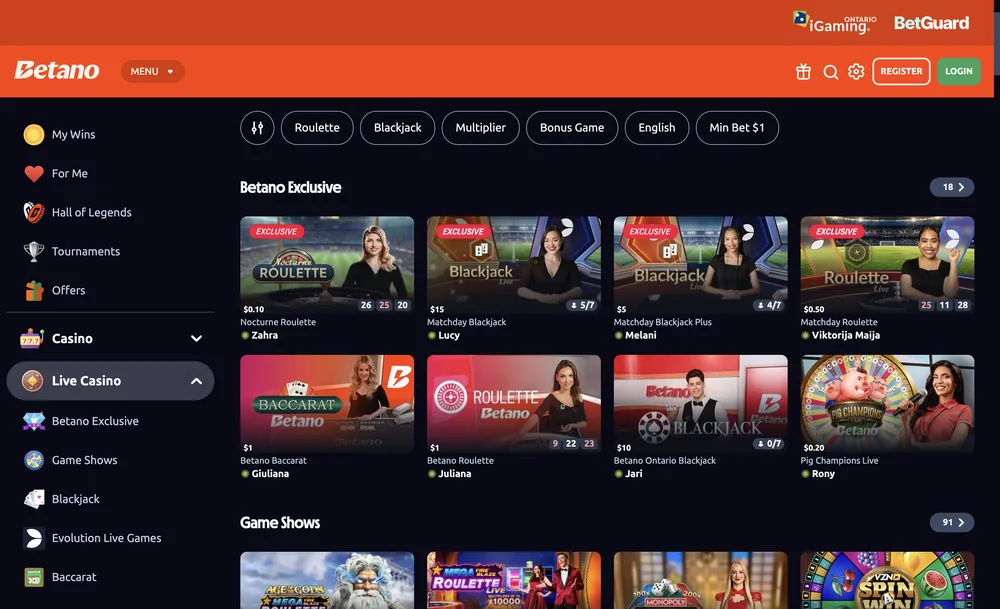1000x609 pixels.
Task: Click the Hall of Legends icon
Action: click(x=34, y=212)
